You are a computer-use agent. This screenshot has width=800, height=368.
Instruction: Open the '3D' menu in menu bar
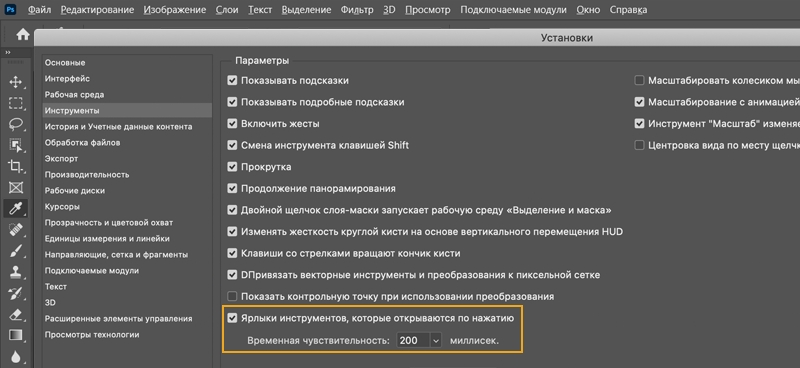pyautogui.click(x=389, y=10)
